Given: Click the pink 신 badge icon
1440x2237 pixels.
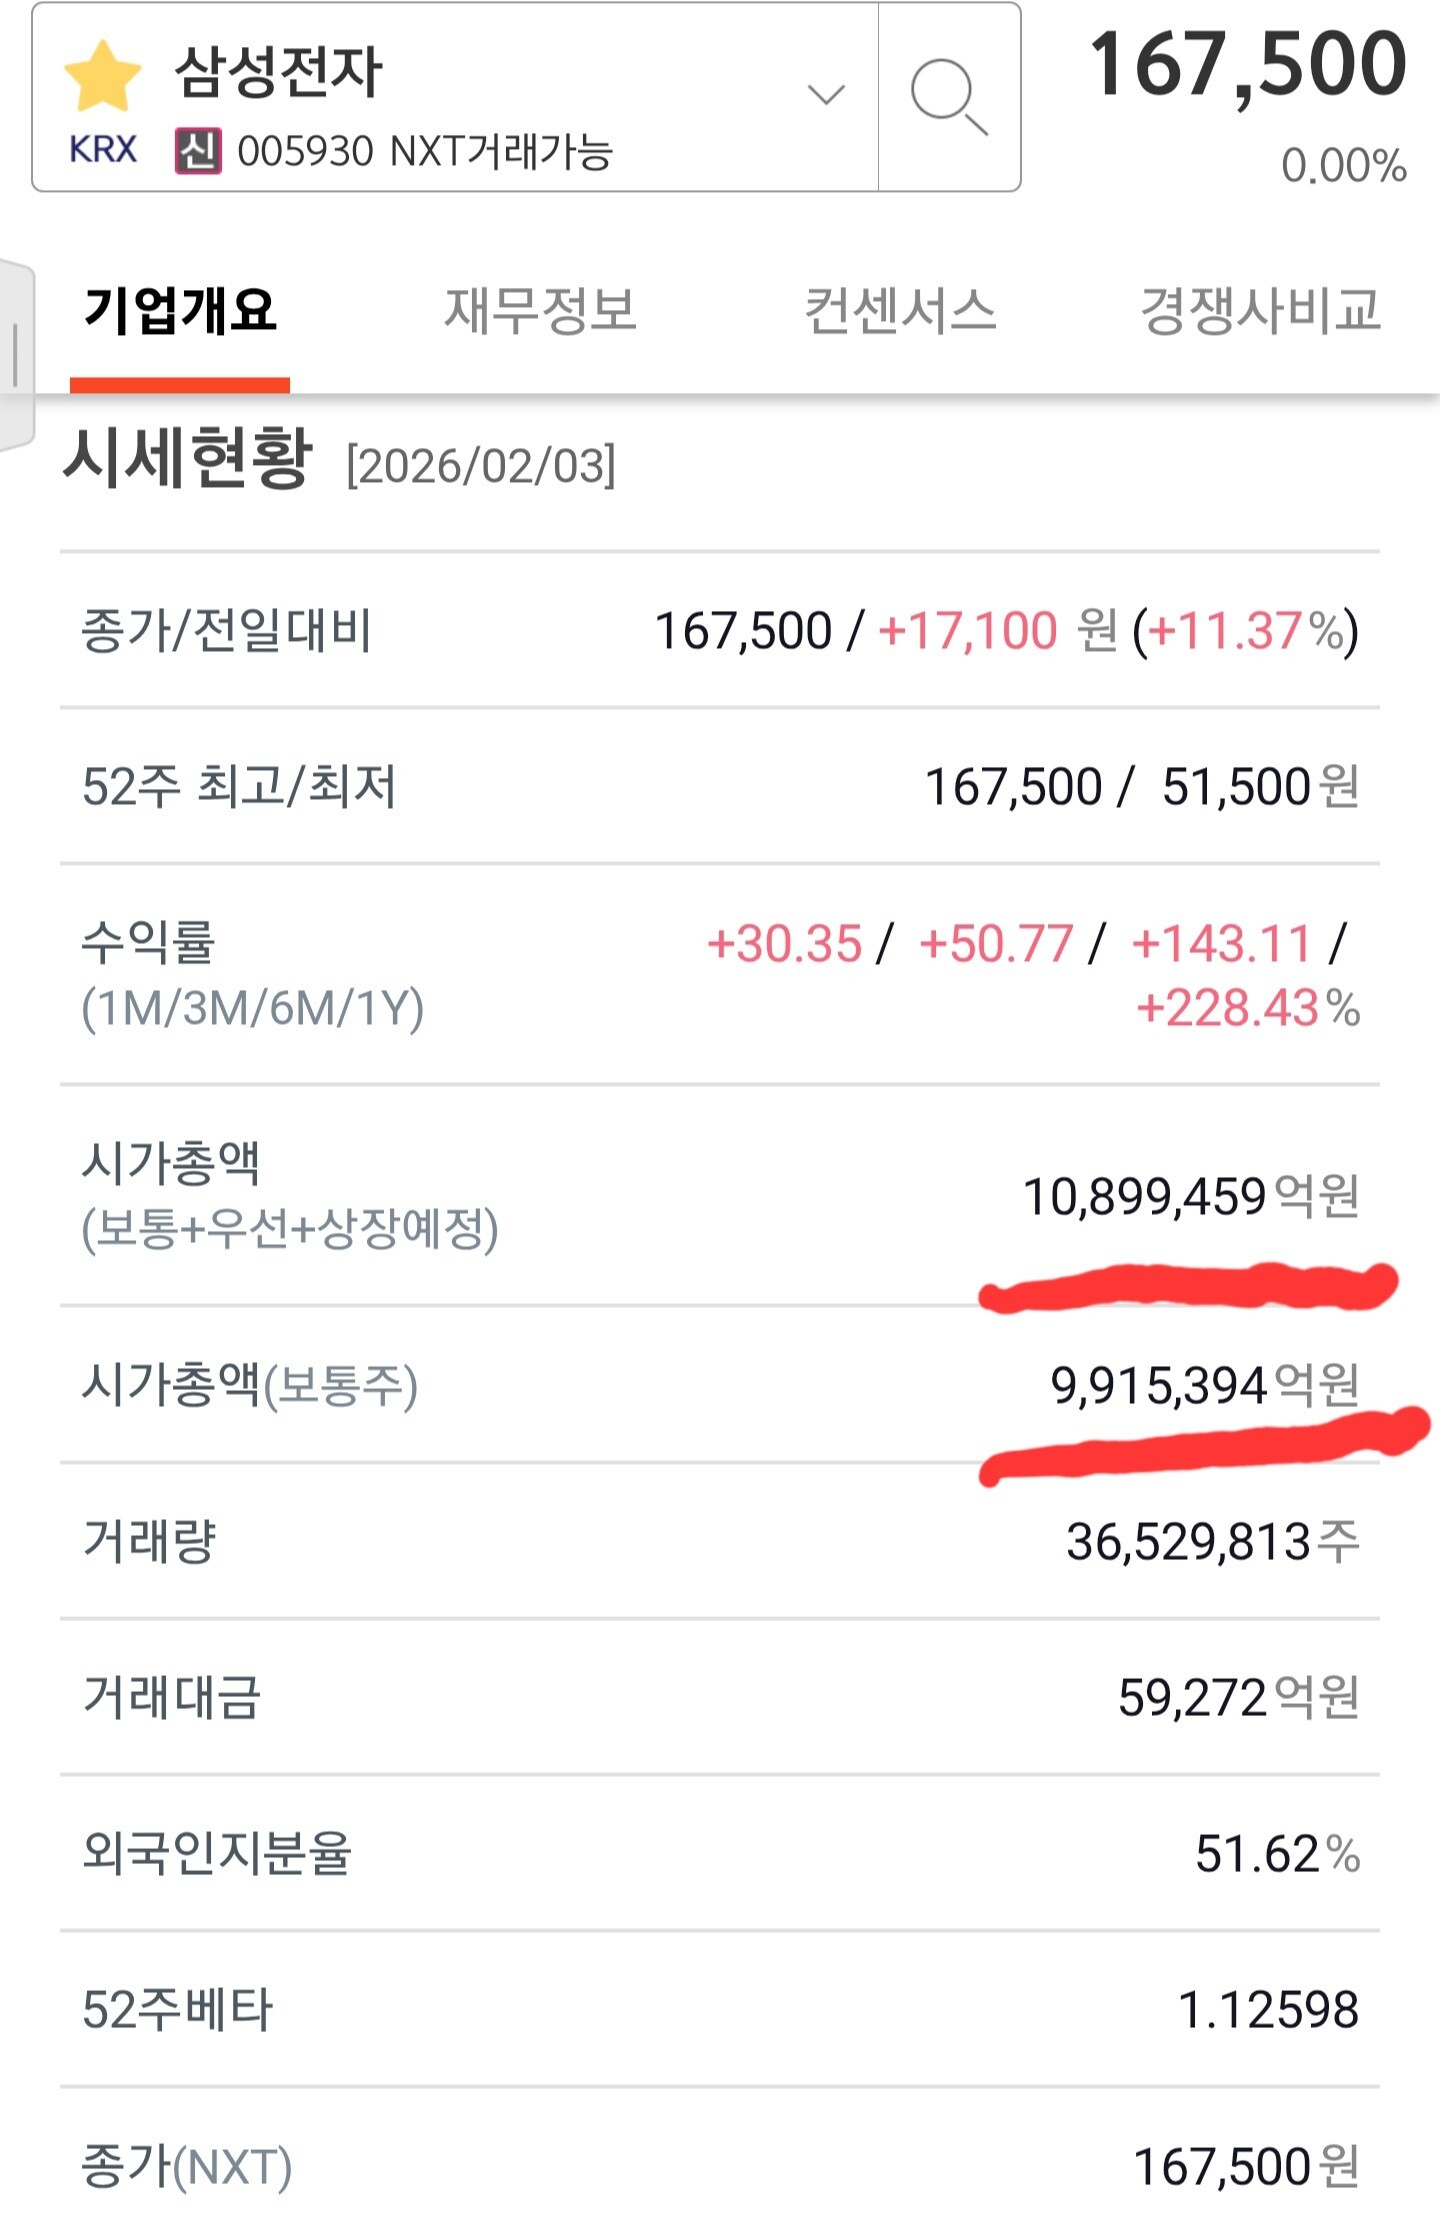Looking at the screenshot, I should click(198, 151).
